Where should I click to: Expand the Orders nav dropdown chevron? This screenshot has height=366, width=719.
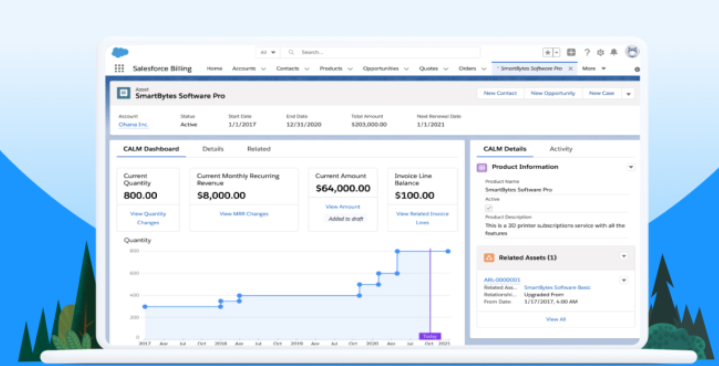click(x=484, y=69)
